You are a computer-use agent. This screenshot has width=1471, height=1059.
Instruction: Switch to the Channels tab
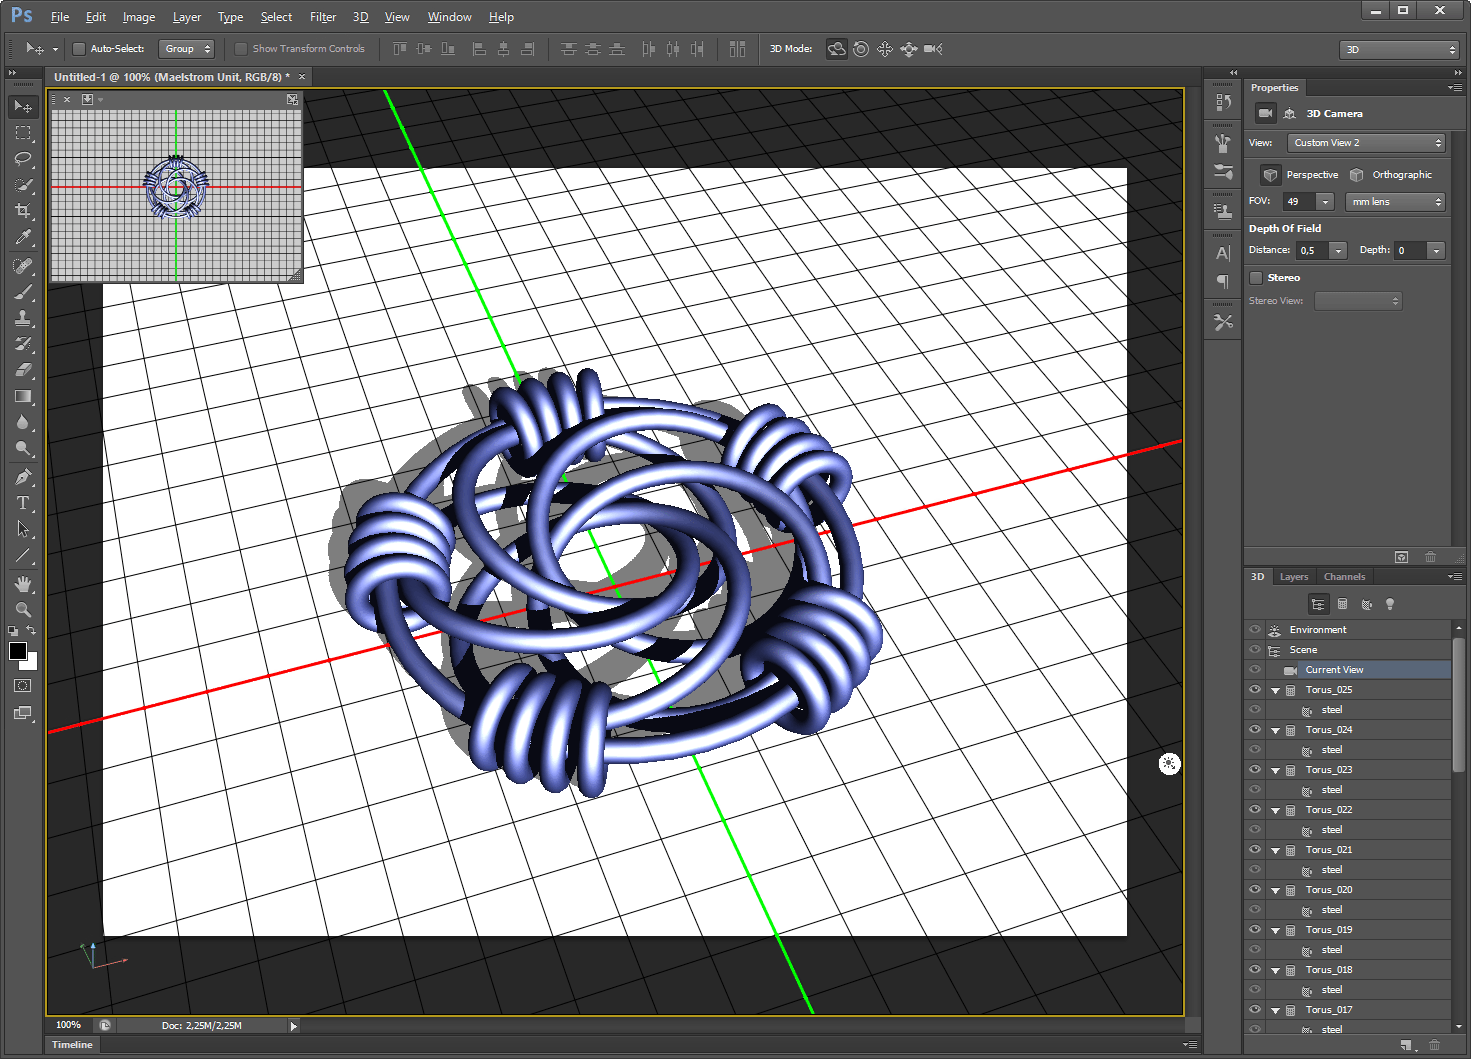(1344, 577)
